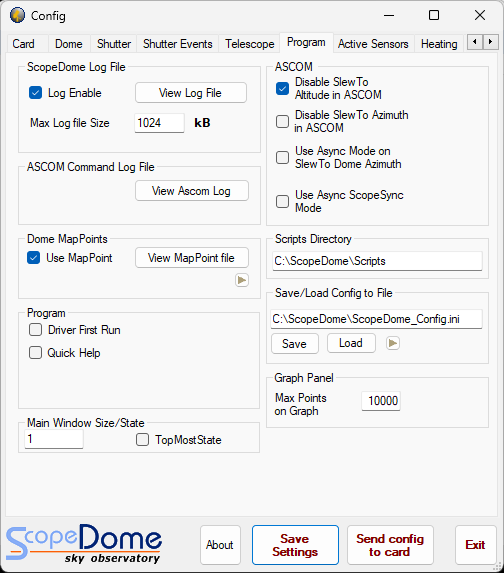Switch to the Telescope tab
Image resolution: width=504 pixels, height=573 pixels.
(250, 44)
